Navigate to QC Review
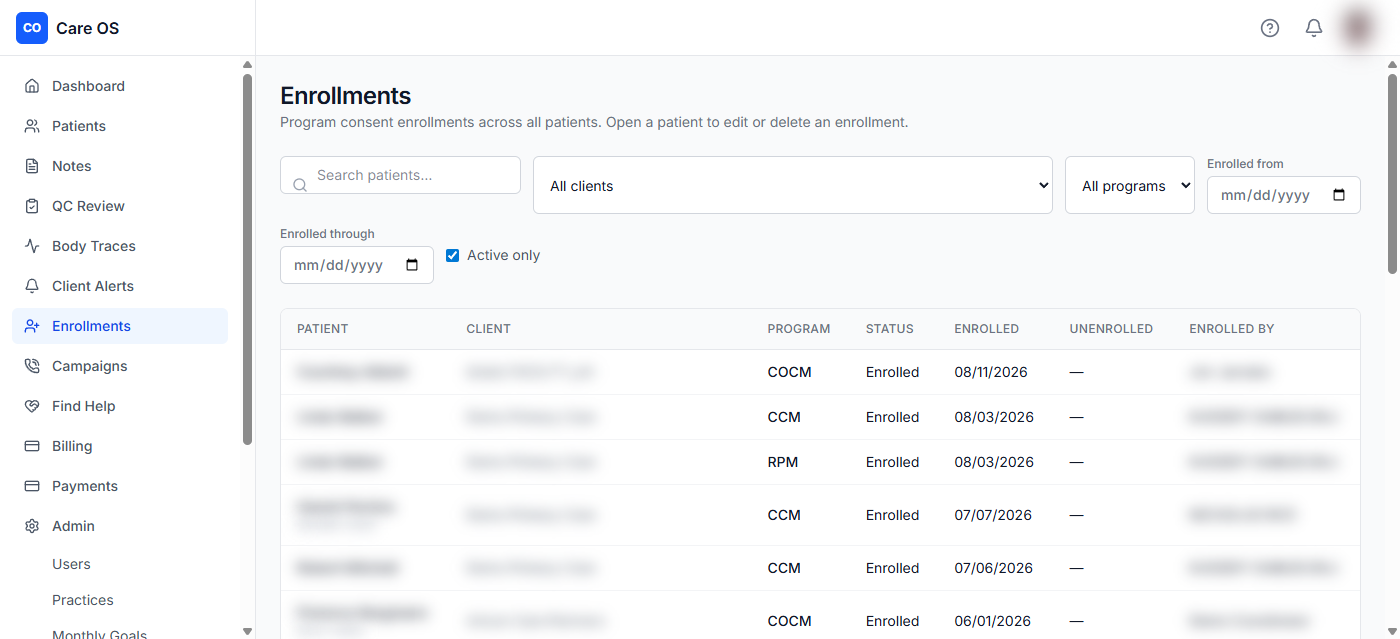The width and height of the screenshot is (1400, 639). coord(120,206)
